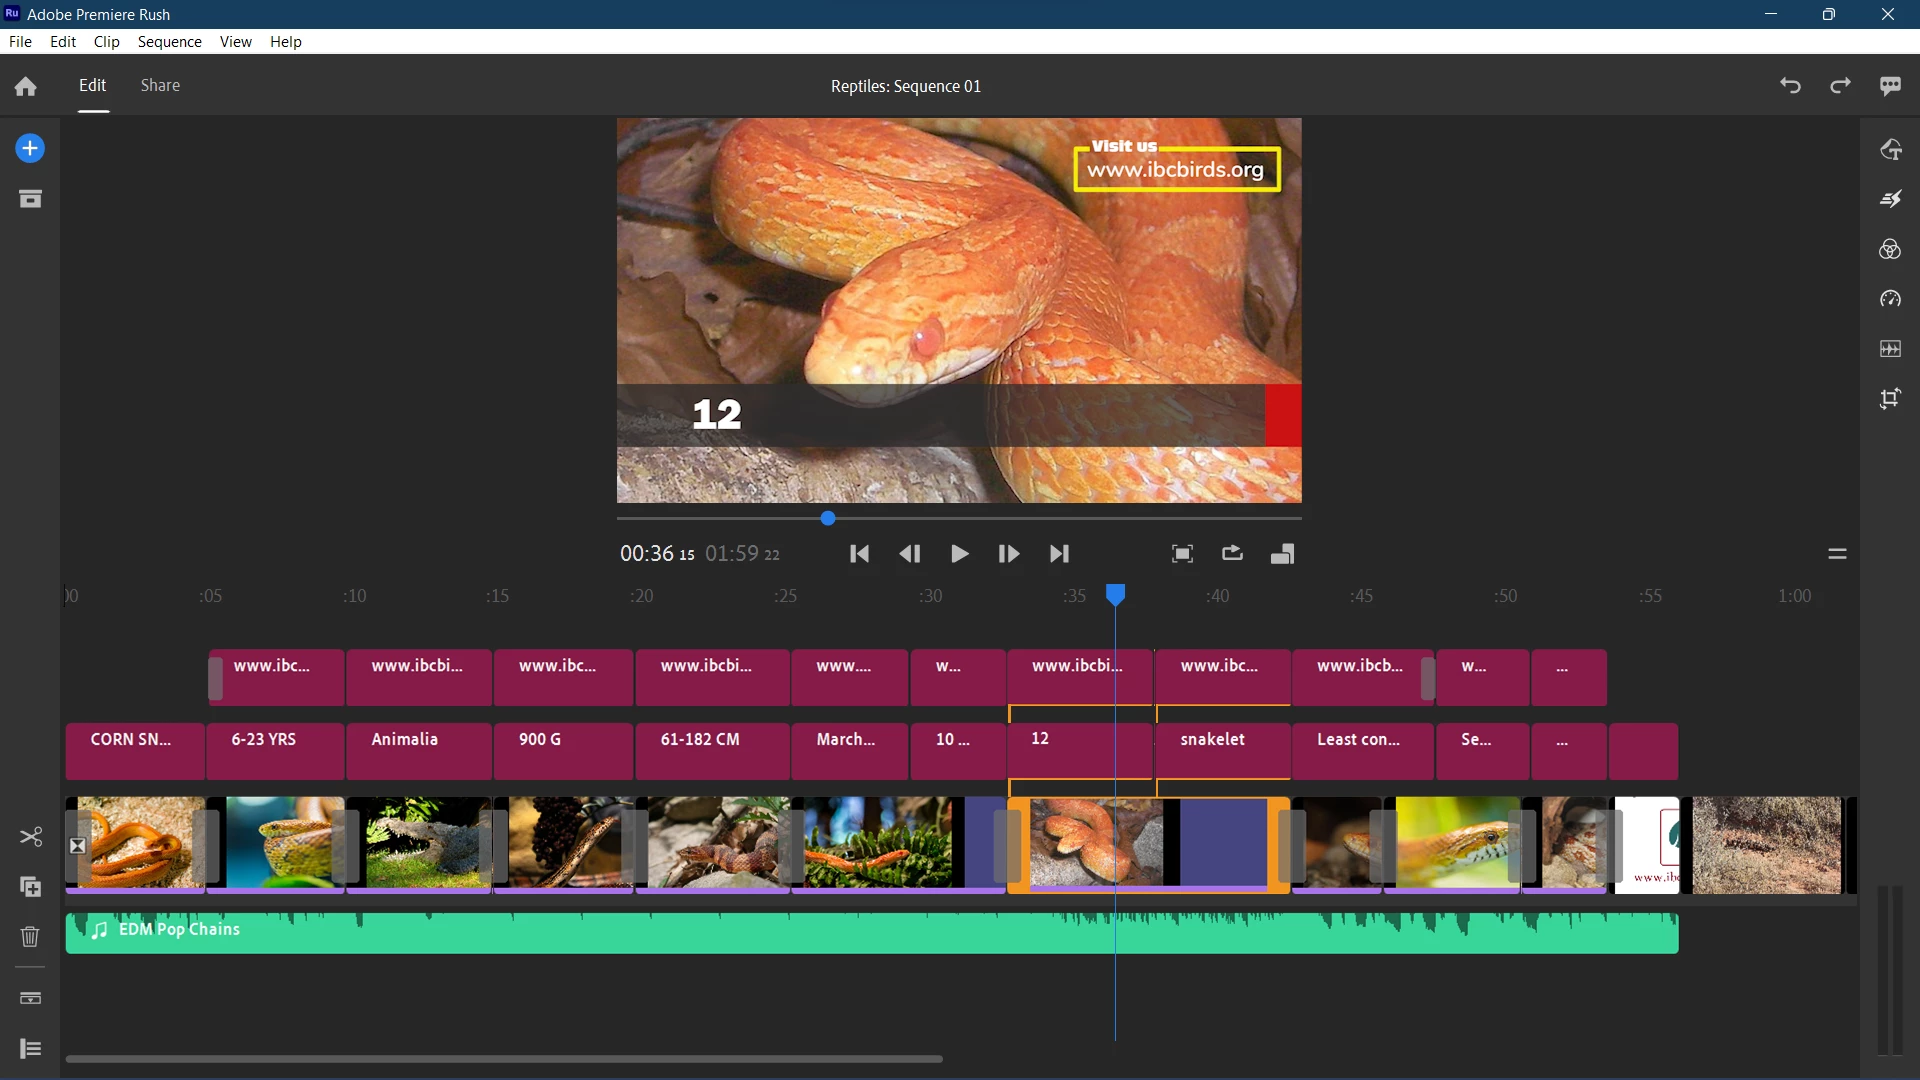Viewport: 1920px width, 1080px height.
Task: Open the Project Assets panel icon
Action: point(30,199)
